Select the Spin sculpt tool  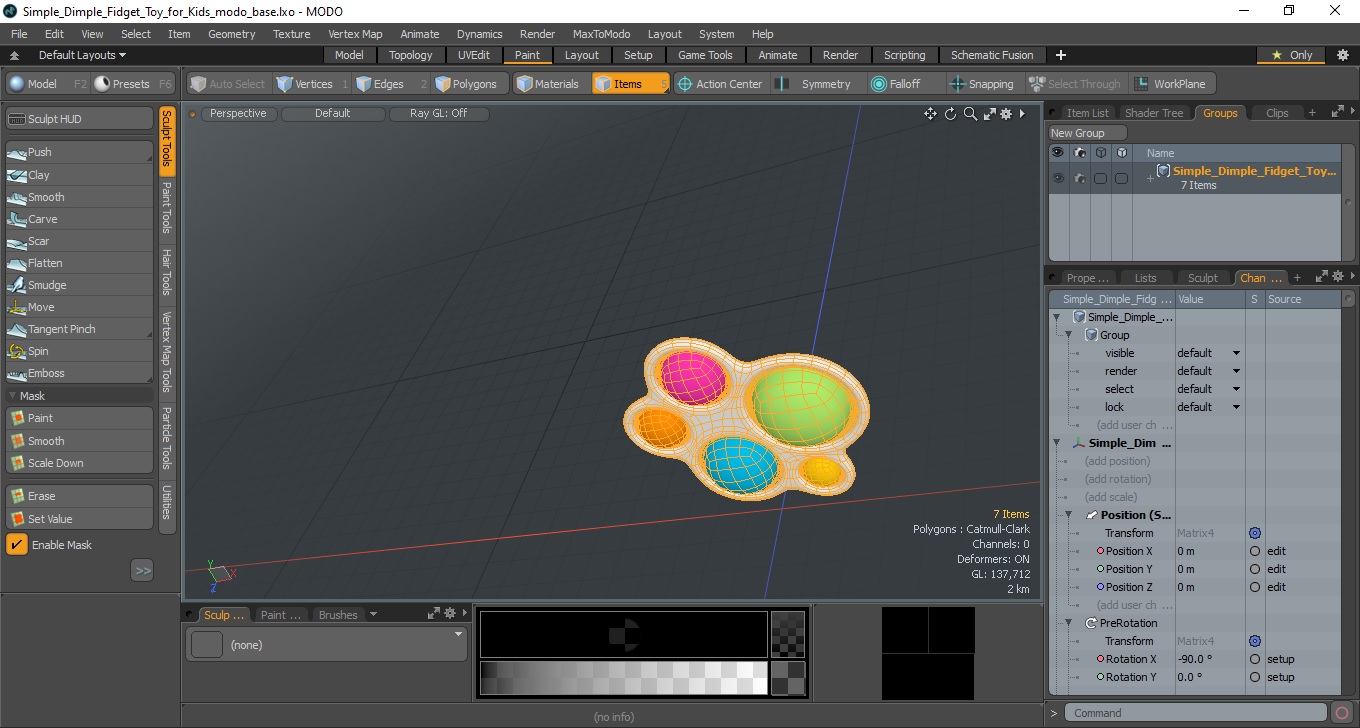coord(79,351)
